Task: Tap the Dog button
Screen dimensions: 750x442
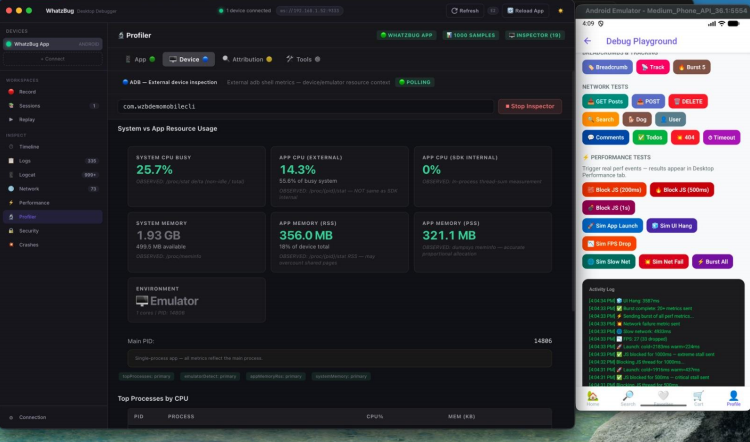Action: (637, 119)
